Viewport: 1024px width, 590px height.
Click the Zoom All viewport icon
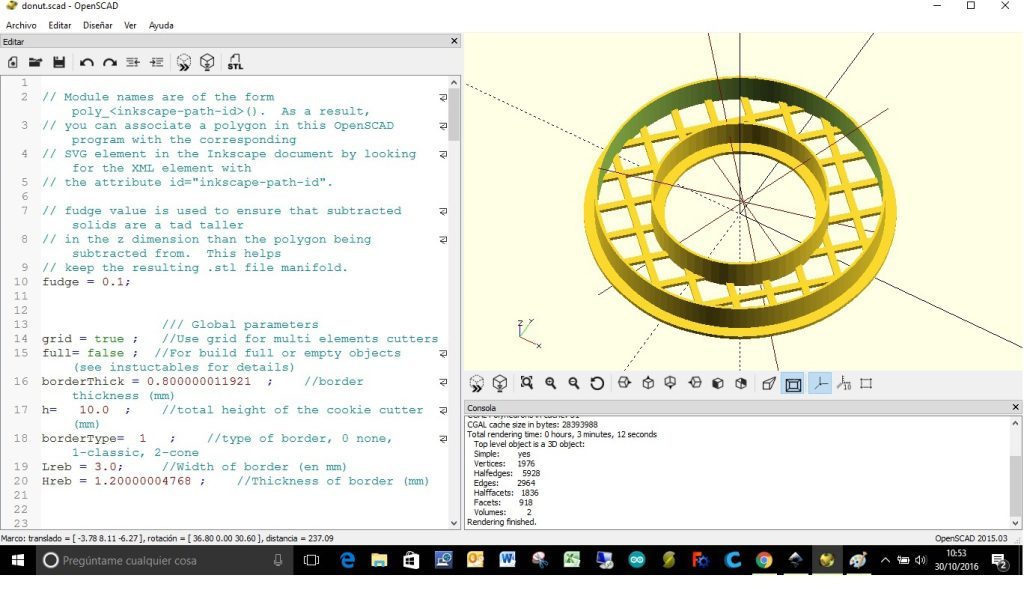[527, 383]
